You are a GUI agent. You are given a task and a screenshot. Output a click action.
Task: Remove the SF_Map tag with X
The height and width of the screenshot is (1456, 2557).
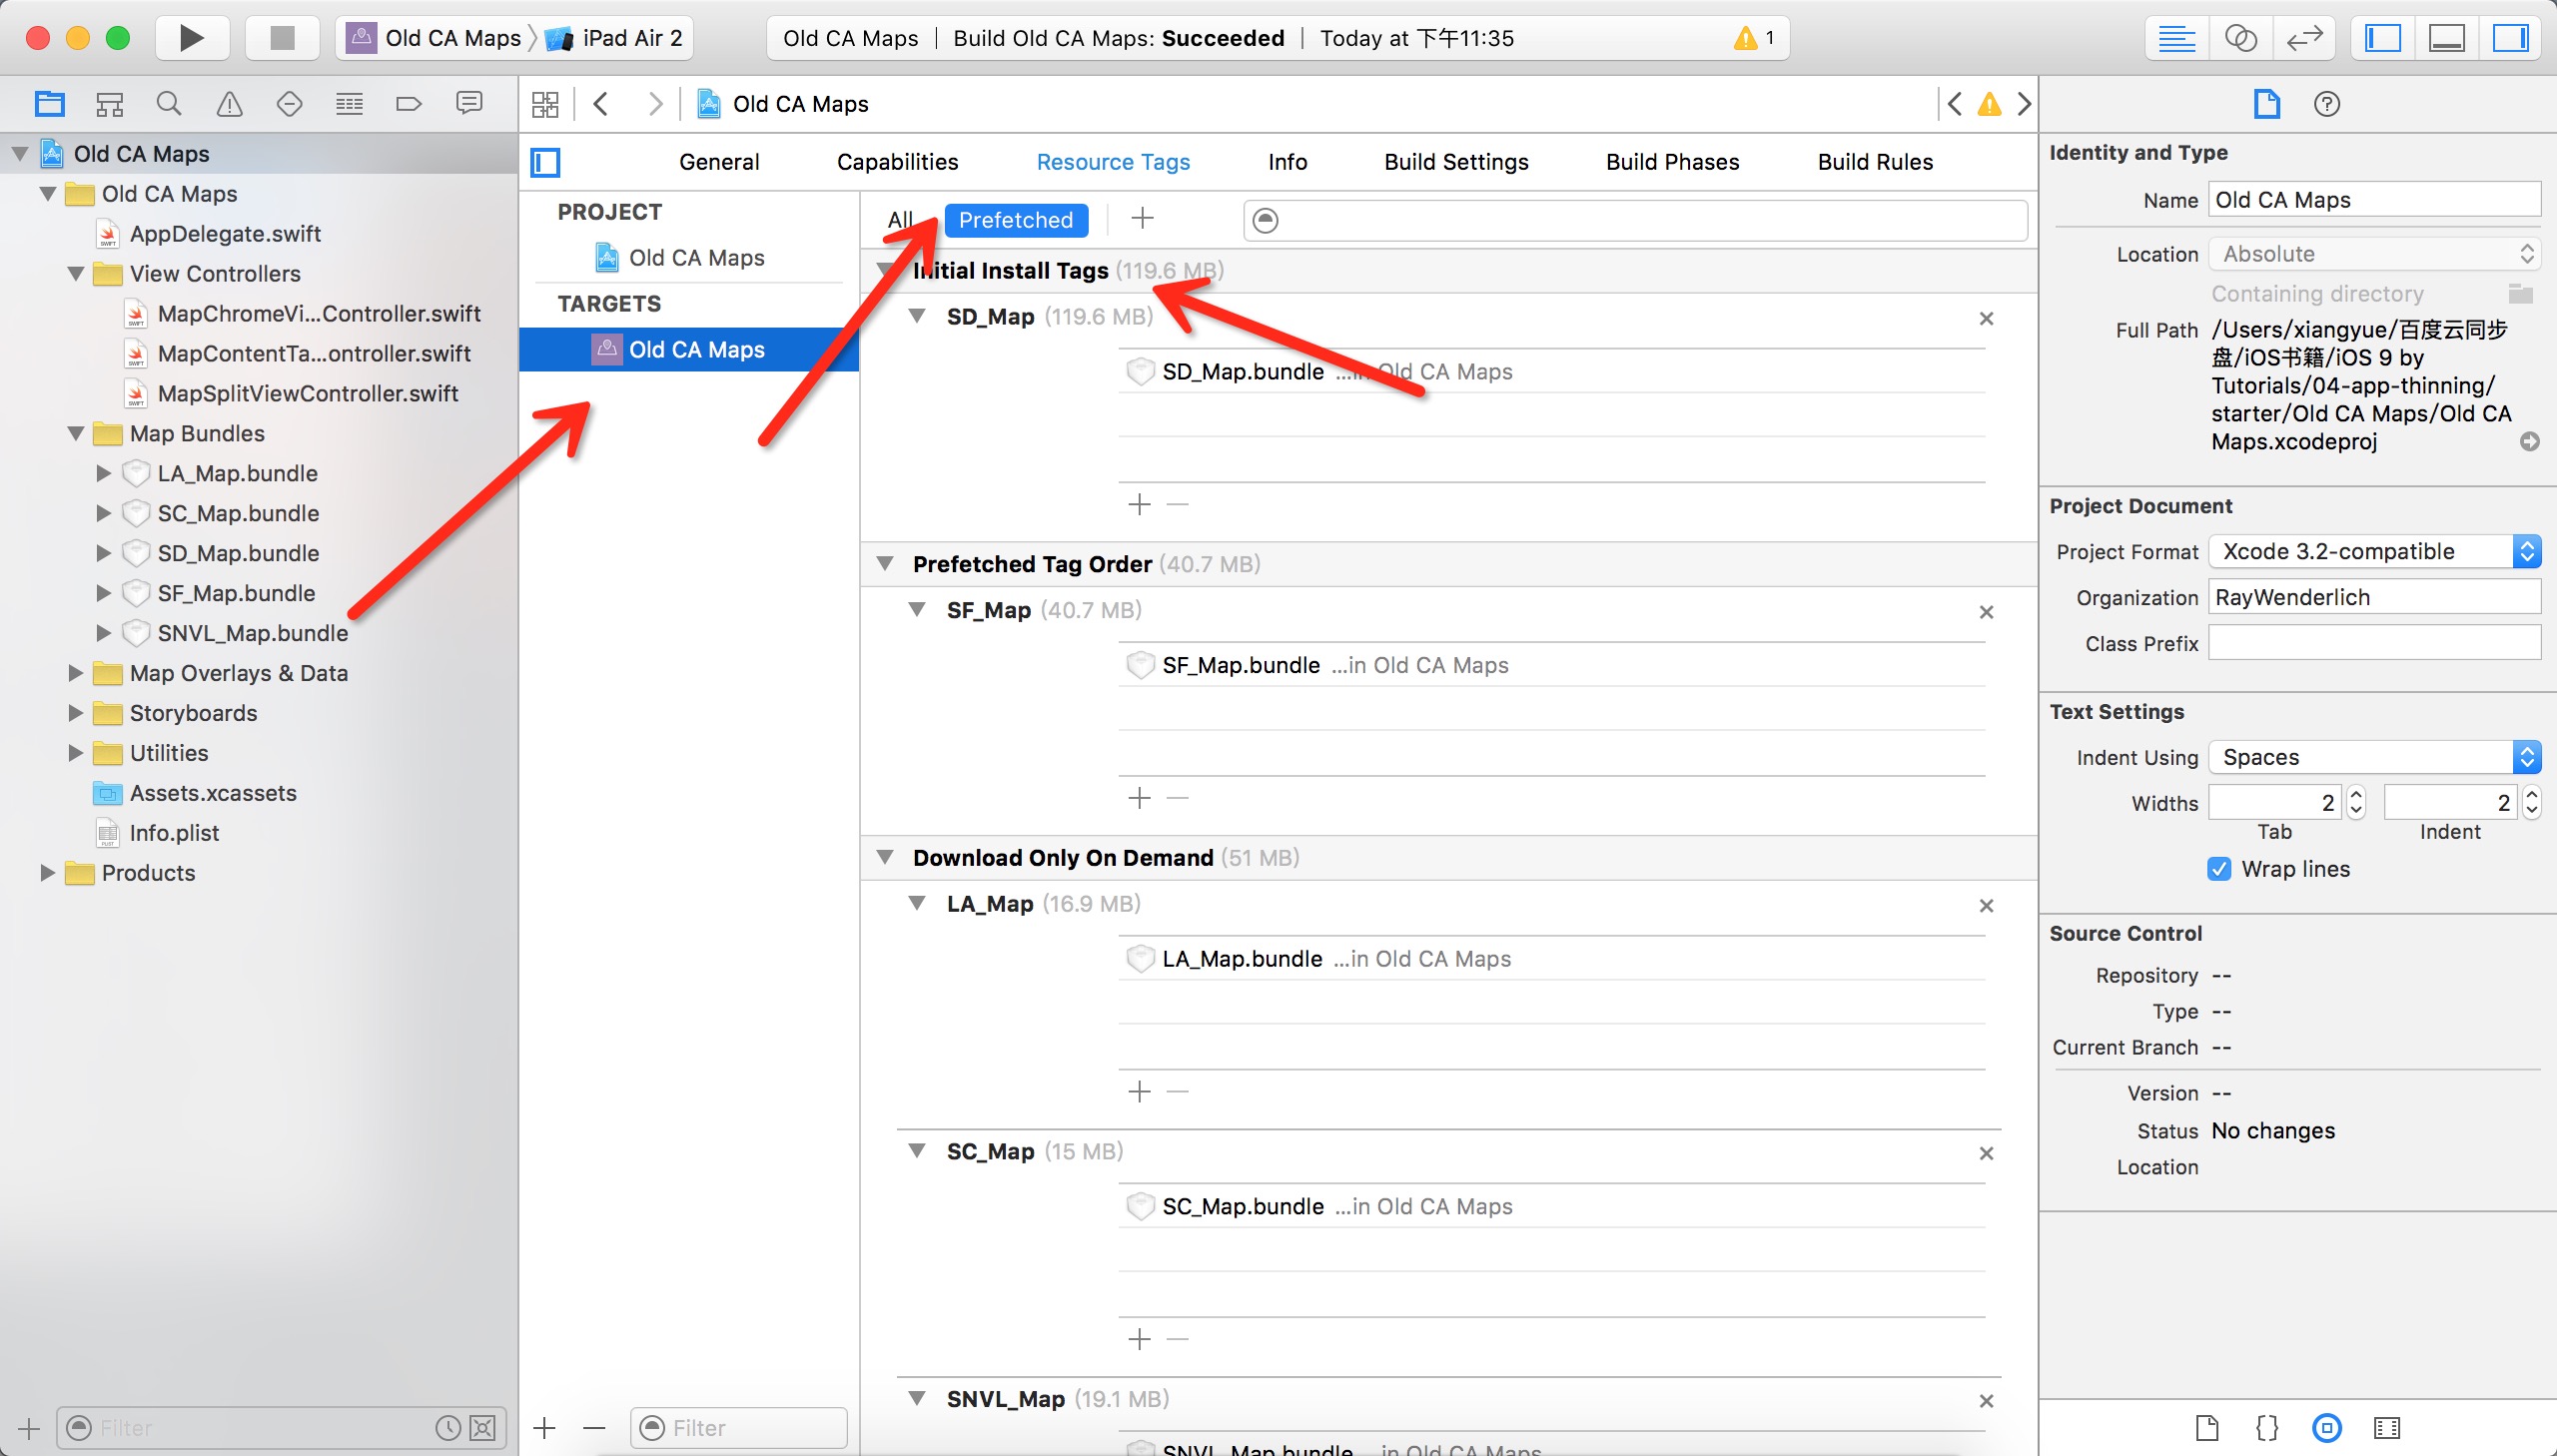point(1986,612)
